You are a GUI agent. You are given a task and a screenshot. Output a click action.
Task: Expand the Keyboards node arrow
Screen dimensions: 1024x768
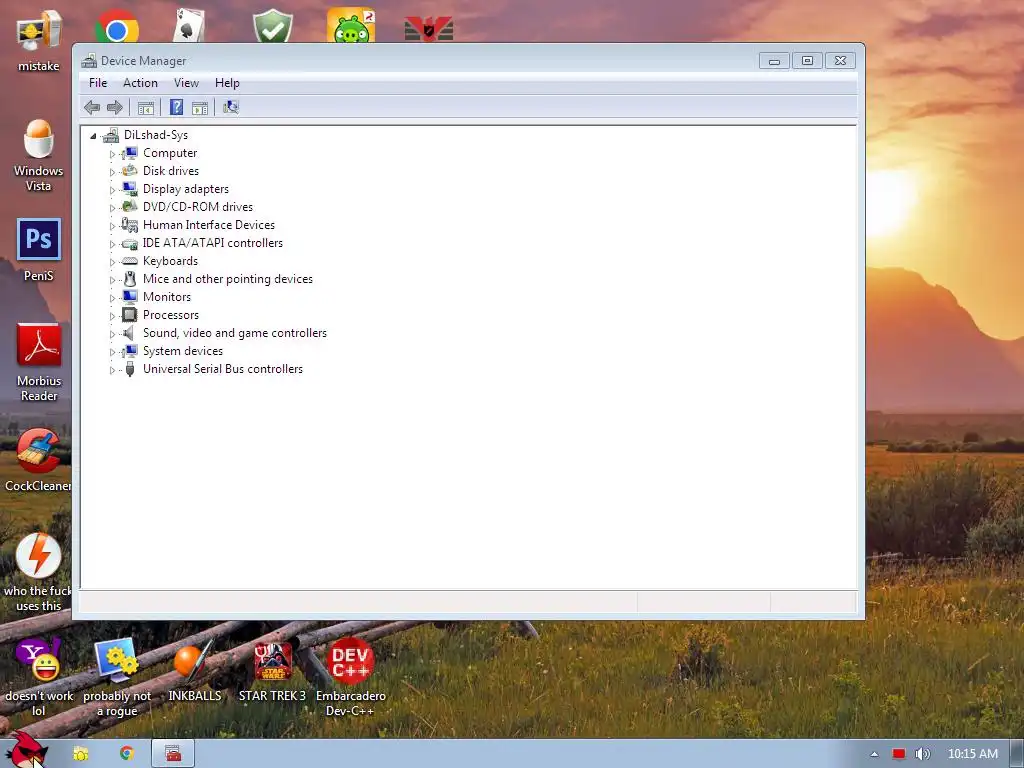point(112,262)
